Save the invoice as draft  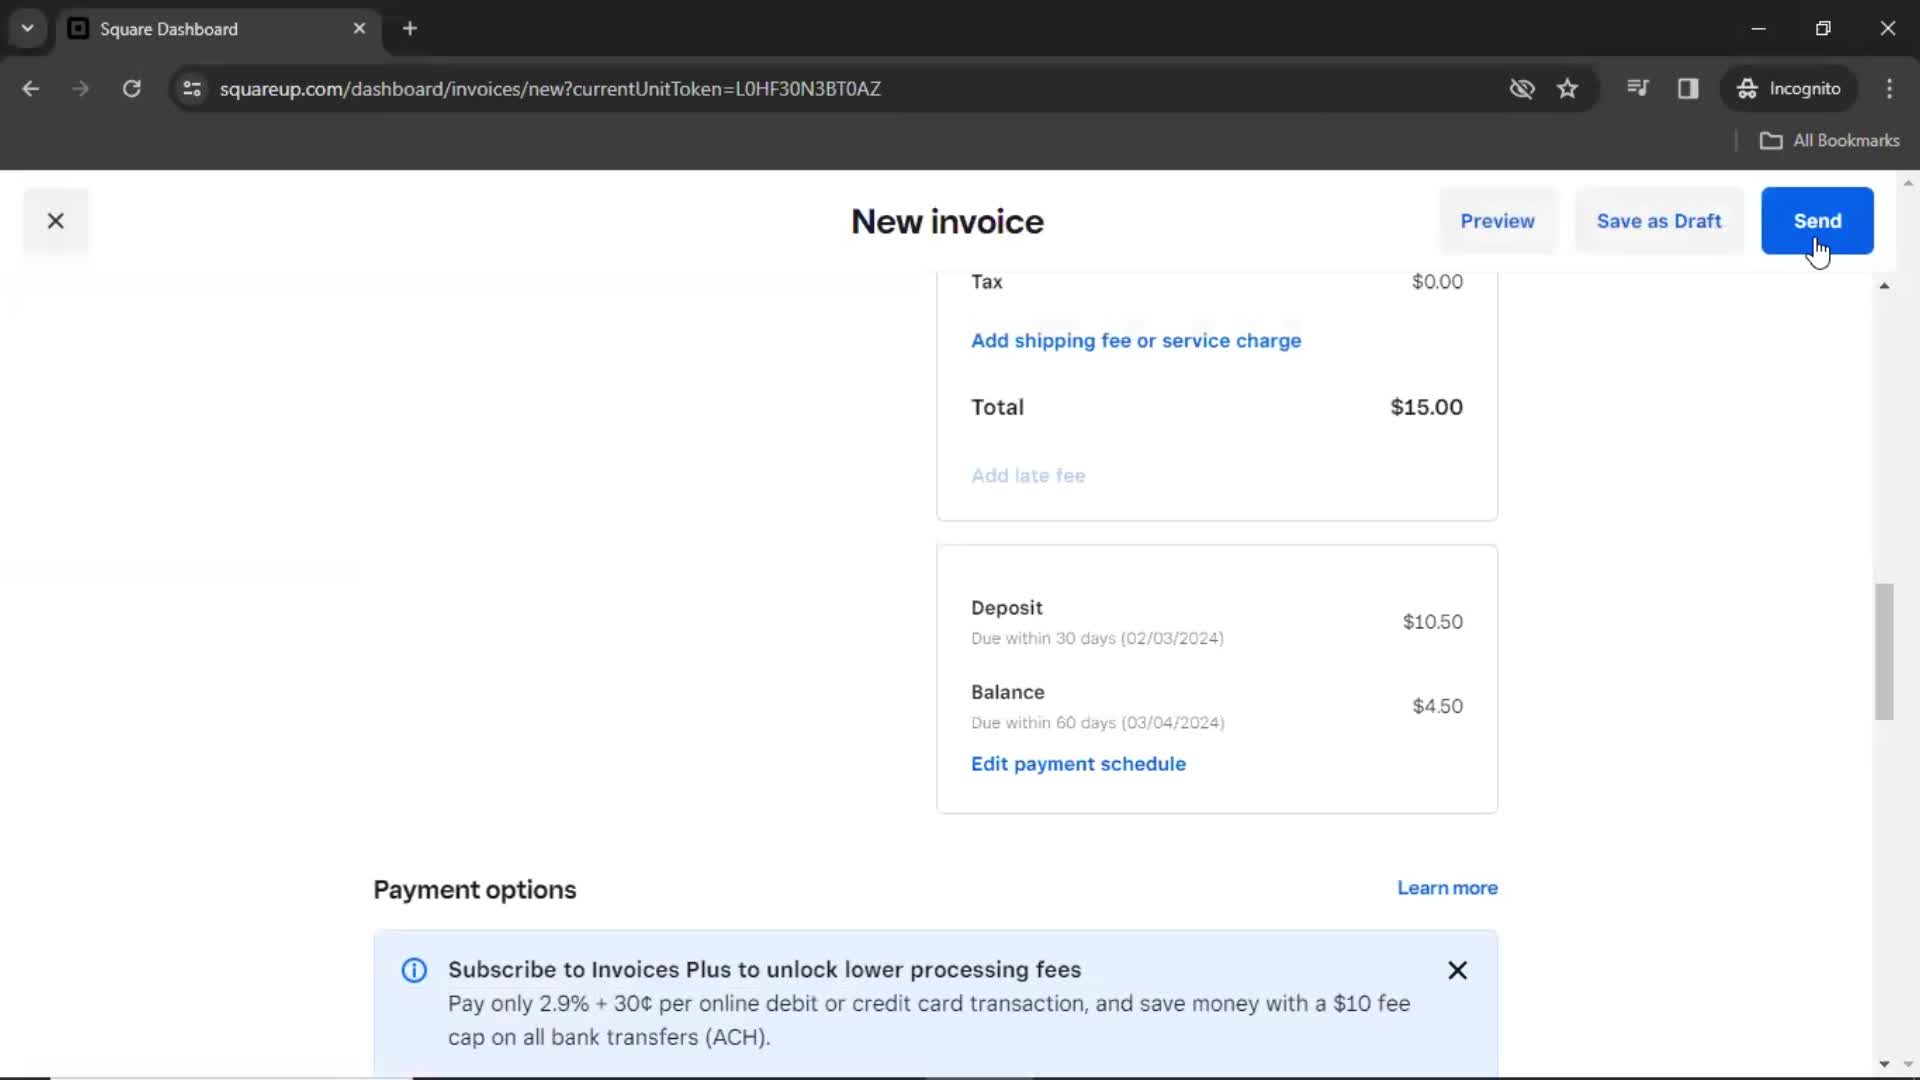point(1659,221)
